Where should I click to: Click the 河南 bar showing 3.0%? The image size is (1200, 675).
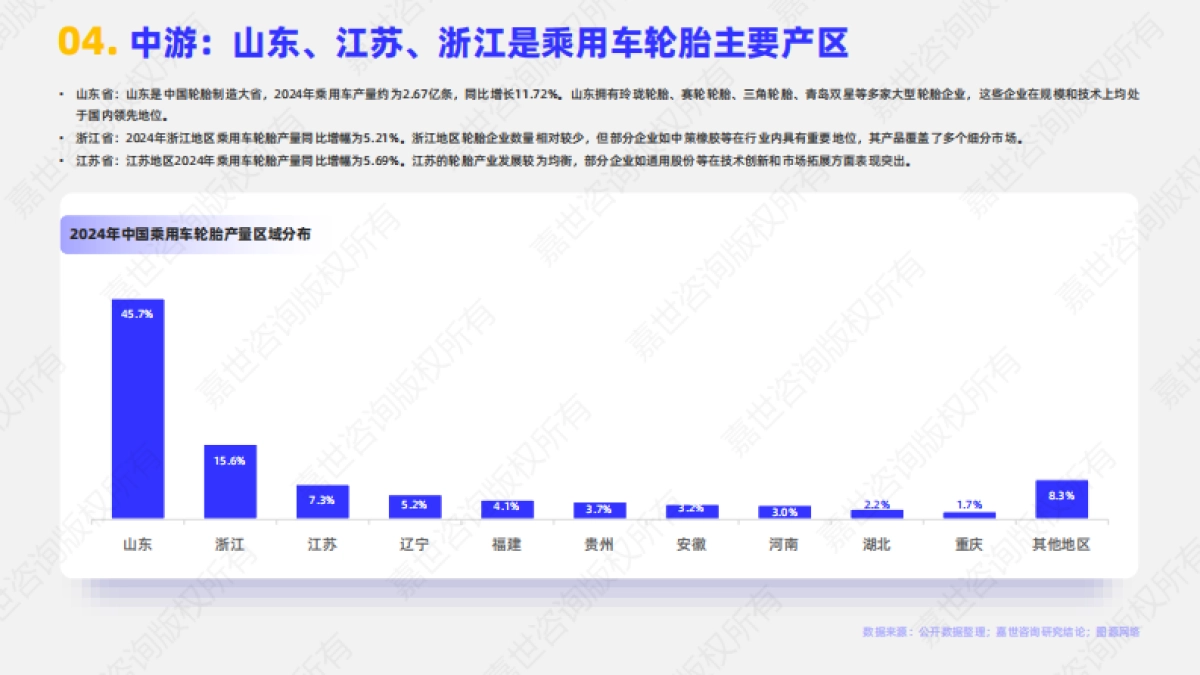(785, 515)
